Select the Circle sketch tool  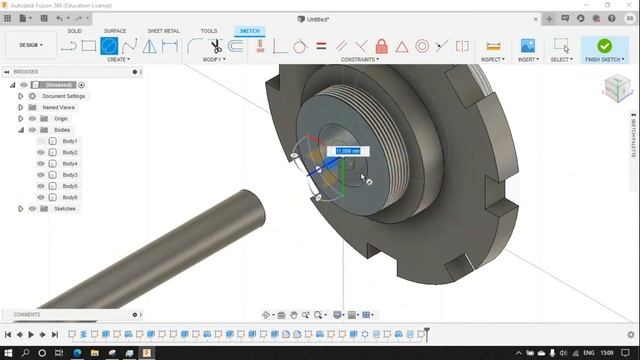coord(109,46)
